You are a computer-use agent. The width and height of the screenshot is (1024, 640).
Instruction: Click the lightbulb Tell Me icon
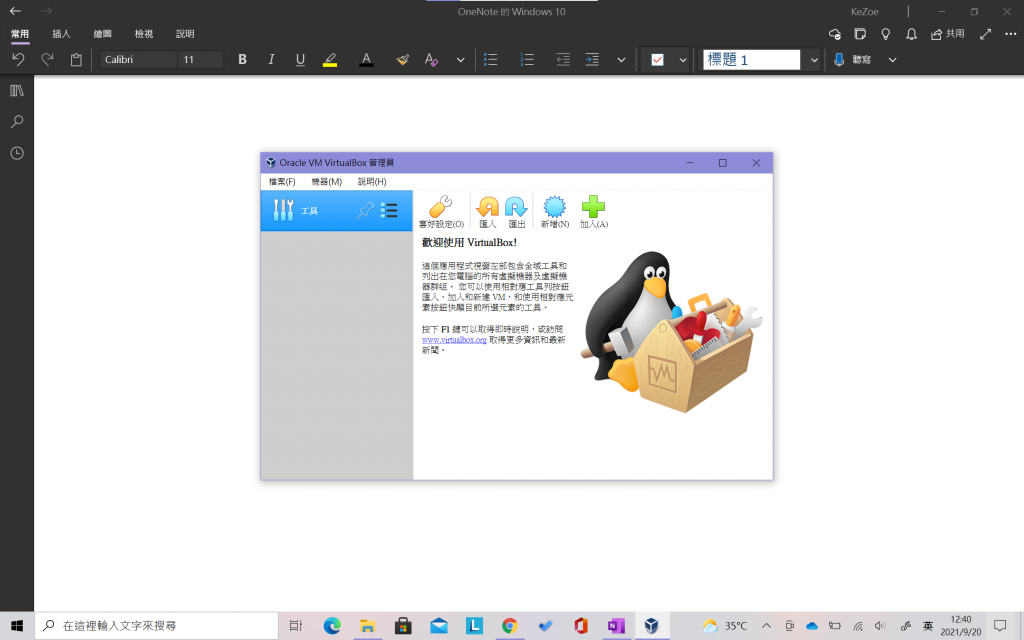[x=886, y=34]
